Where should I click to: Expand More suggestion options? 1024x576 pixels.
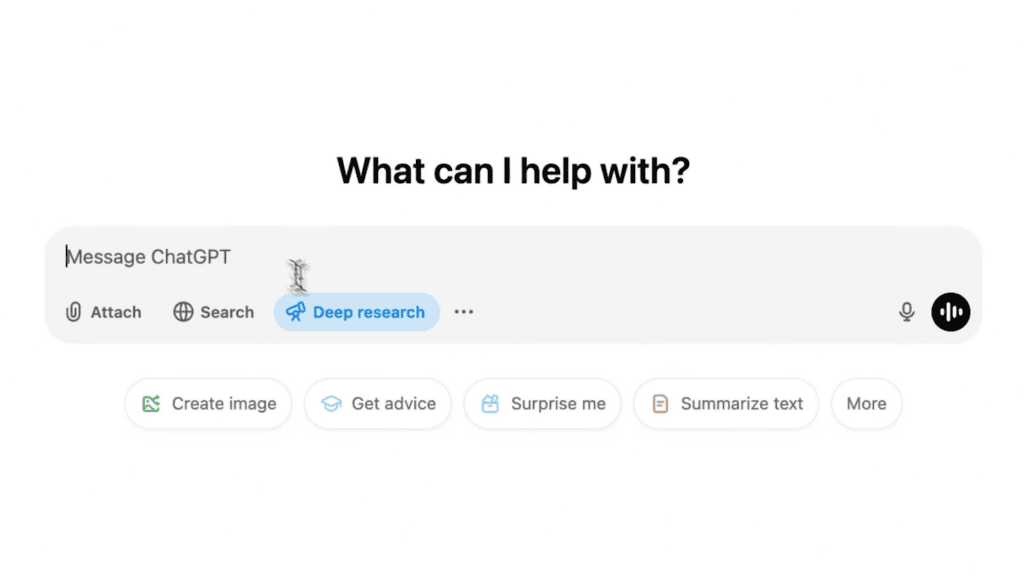(x=866, y=404)
